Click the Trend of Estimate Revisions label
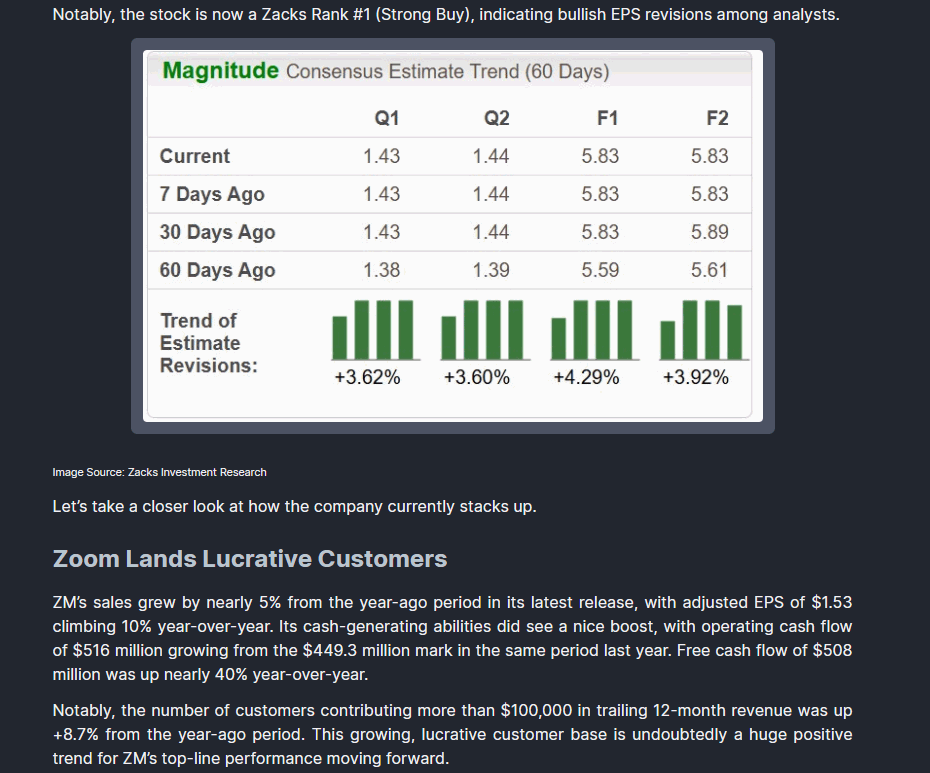 coord(208,343)
